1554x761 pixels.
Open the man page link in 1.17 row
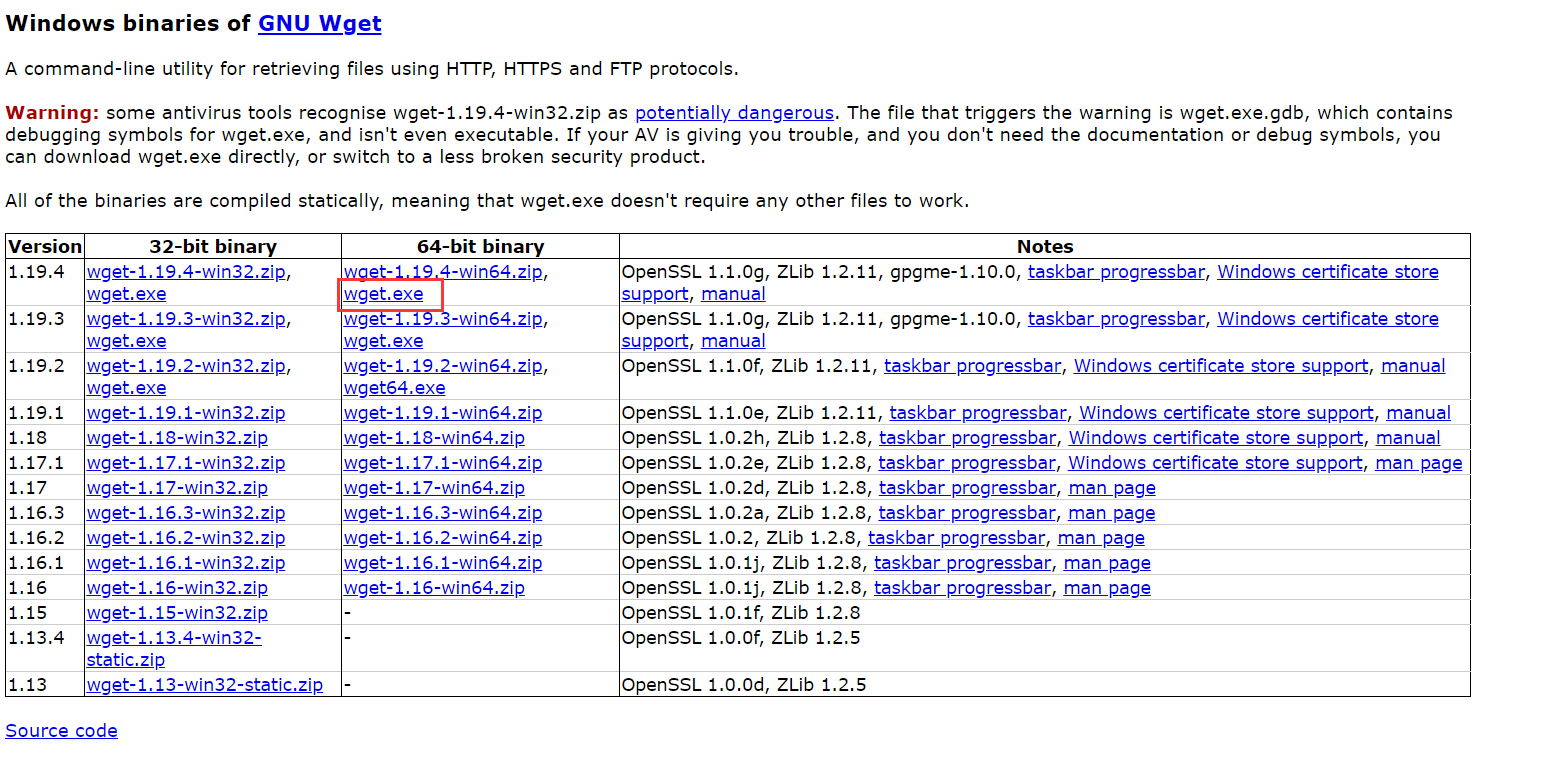pos(1112,488)
